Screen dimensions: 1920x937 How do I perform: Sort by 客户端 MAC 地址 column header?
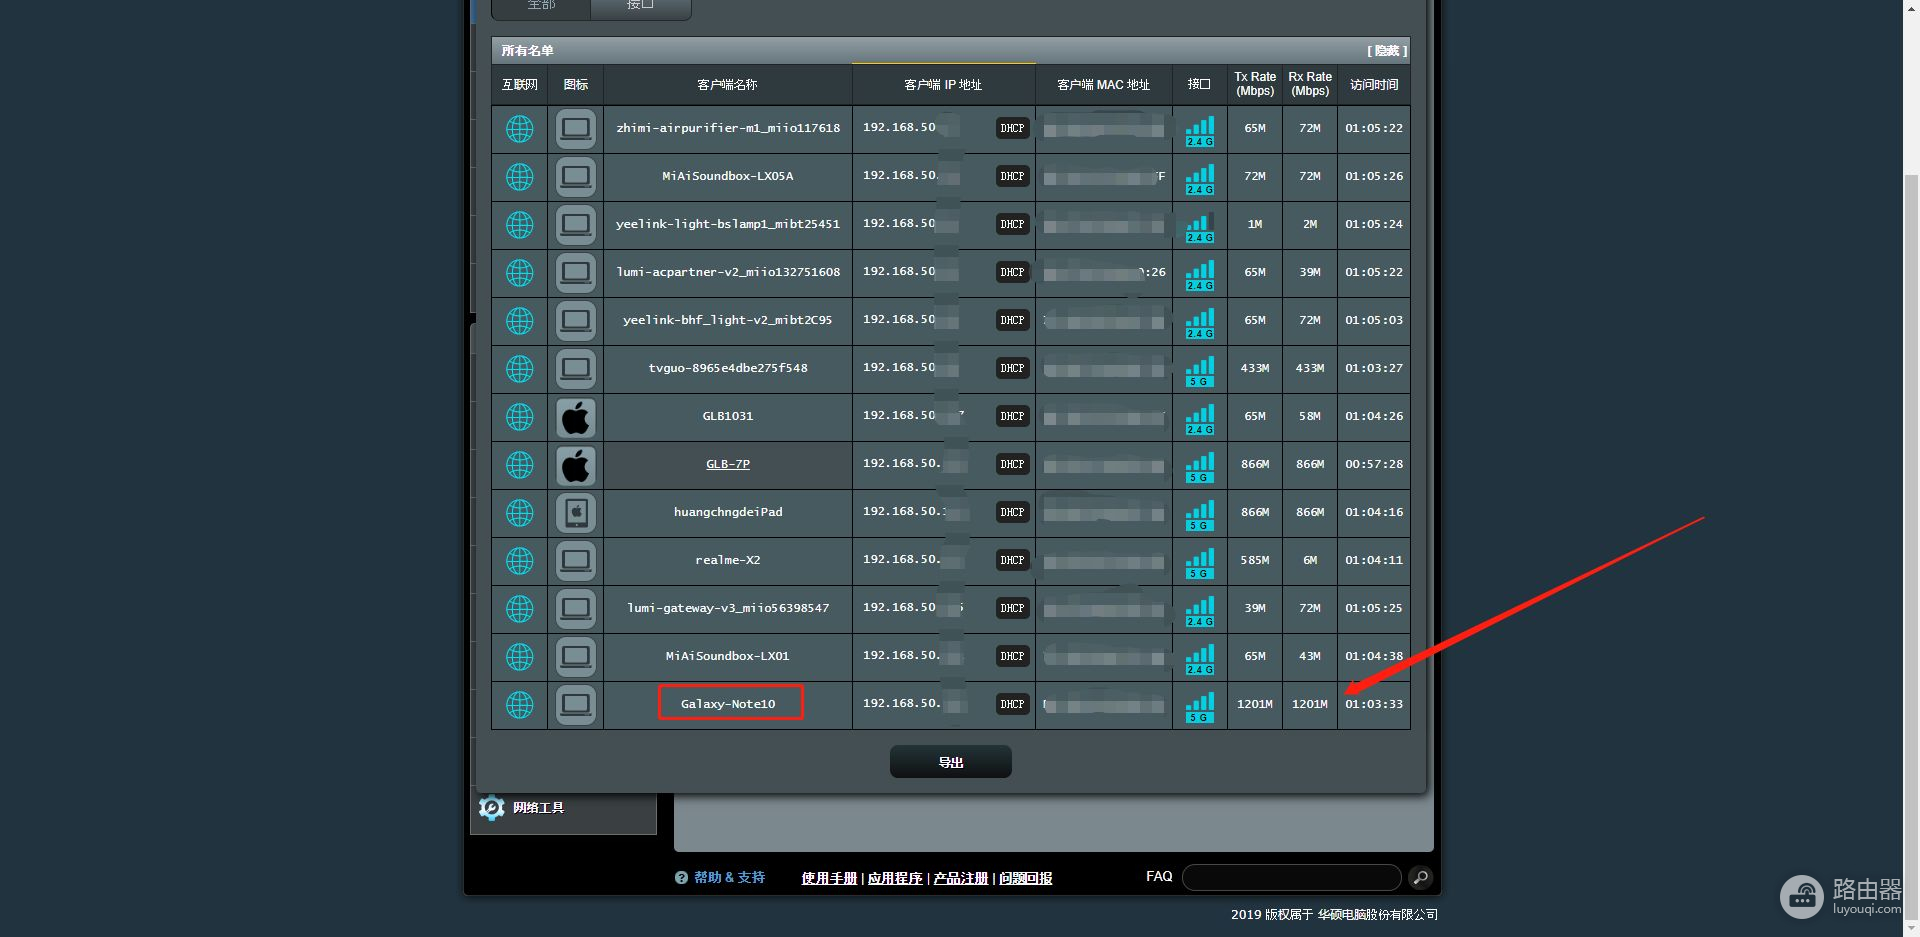coord(1104,85)
